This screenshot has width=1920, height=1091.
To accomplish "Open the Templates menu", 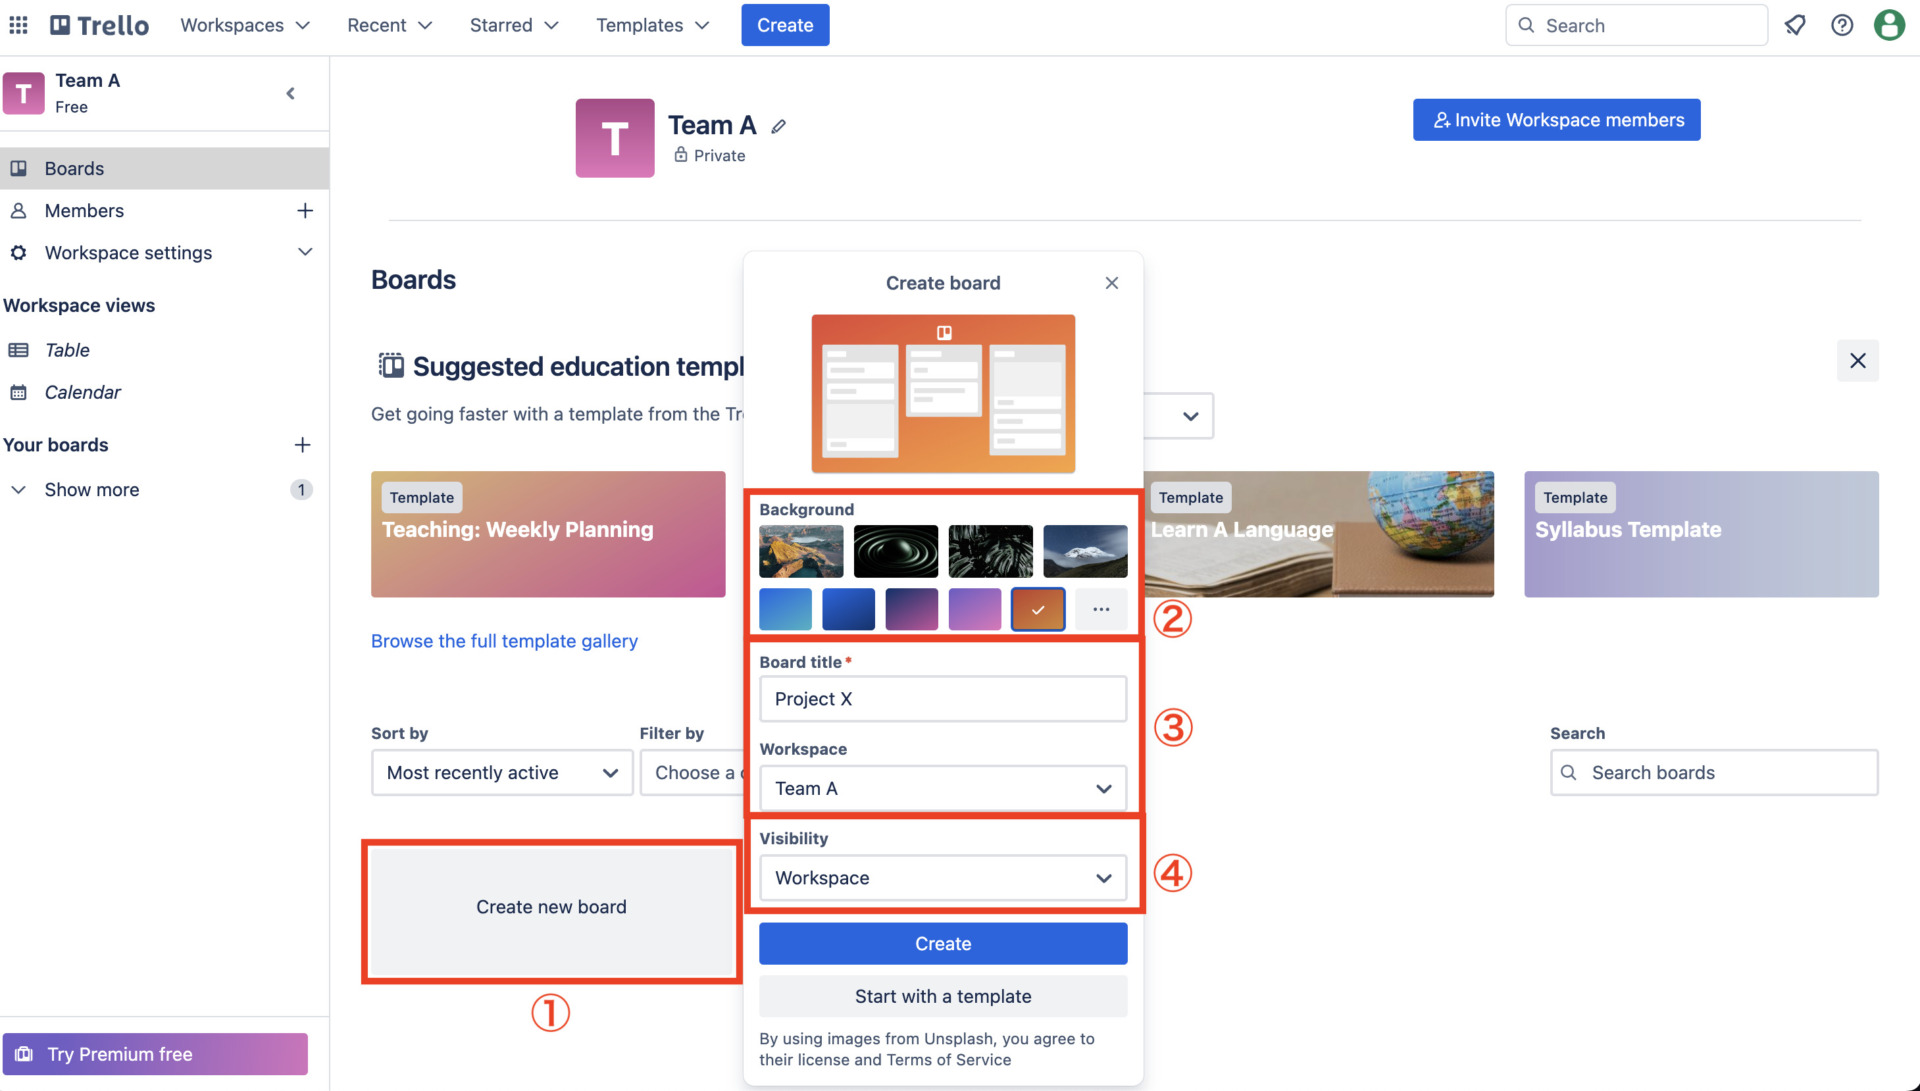I will click(651, 25).
